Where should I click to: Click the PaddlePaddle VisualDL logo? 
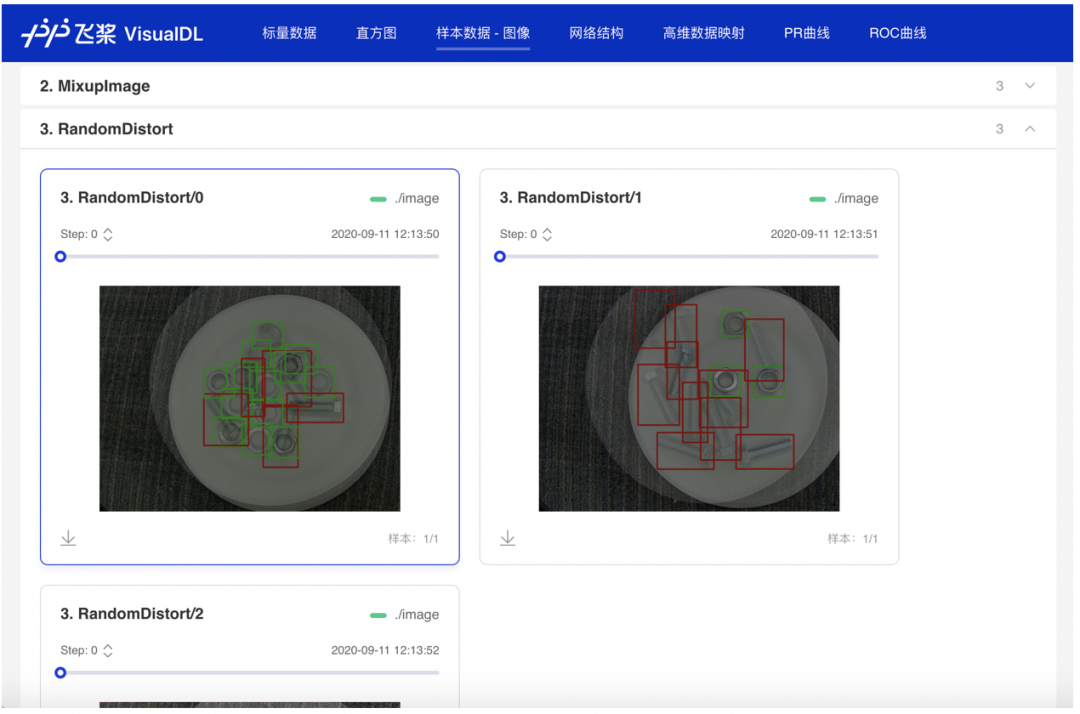[x=112, y=32]
